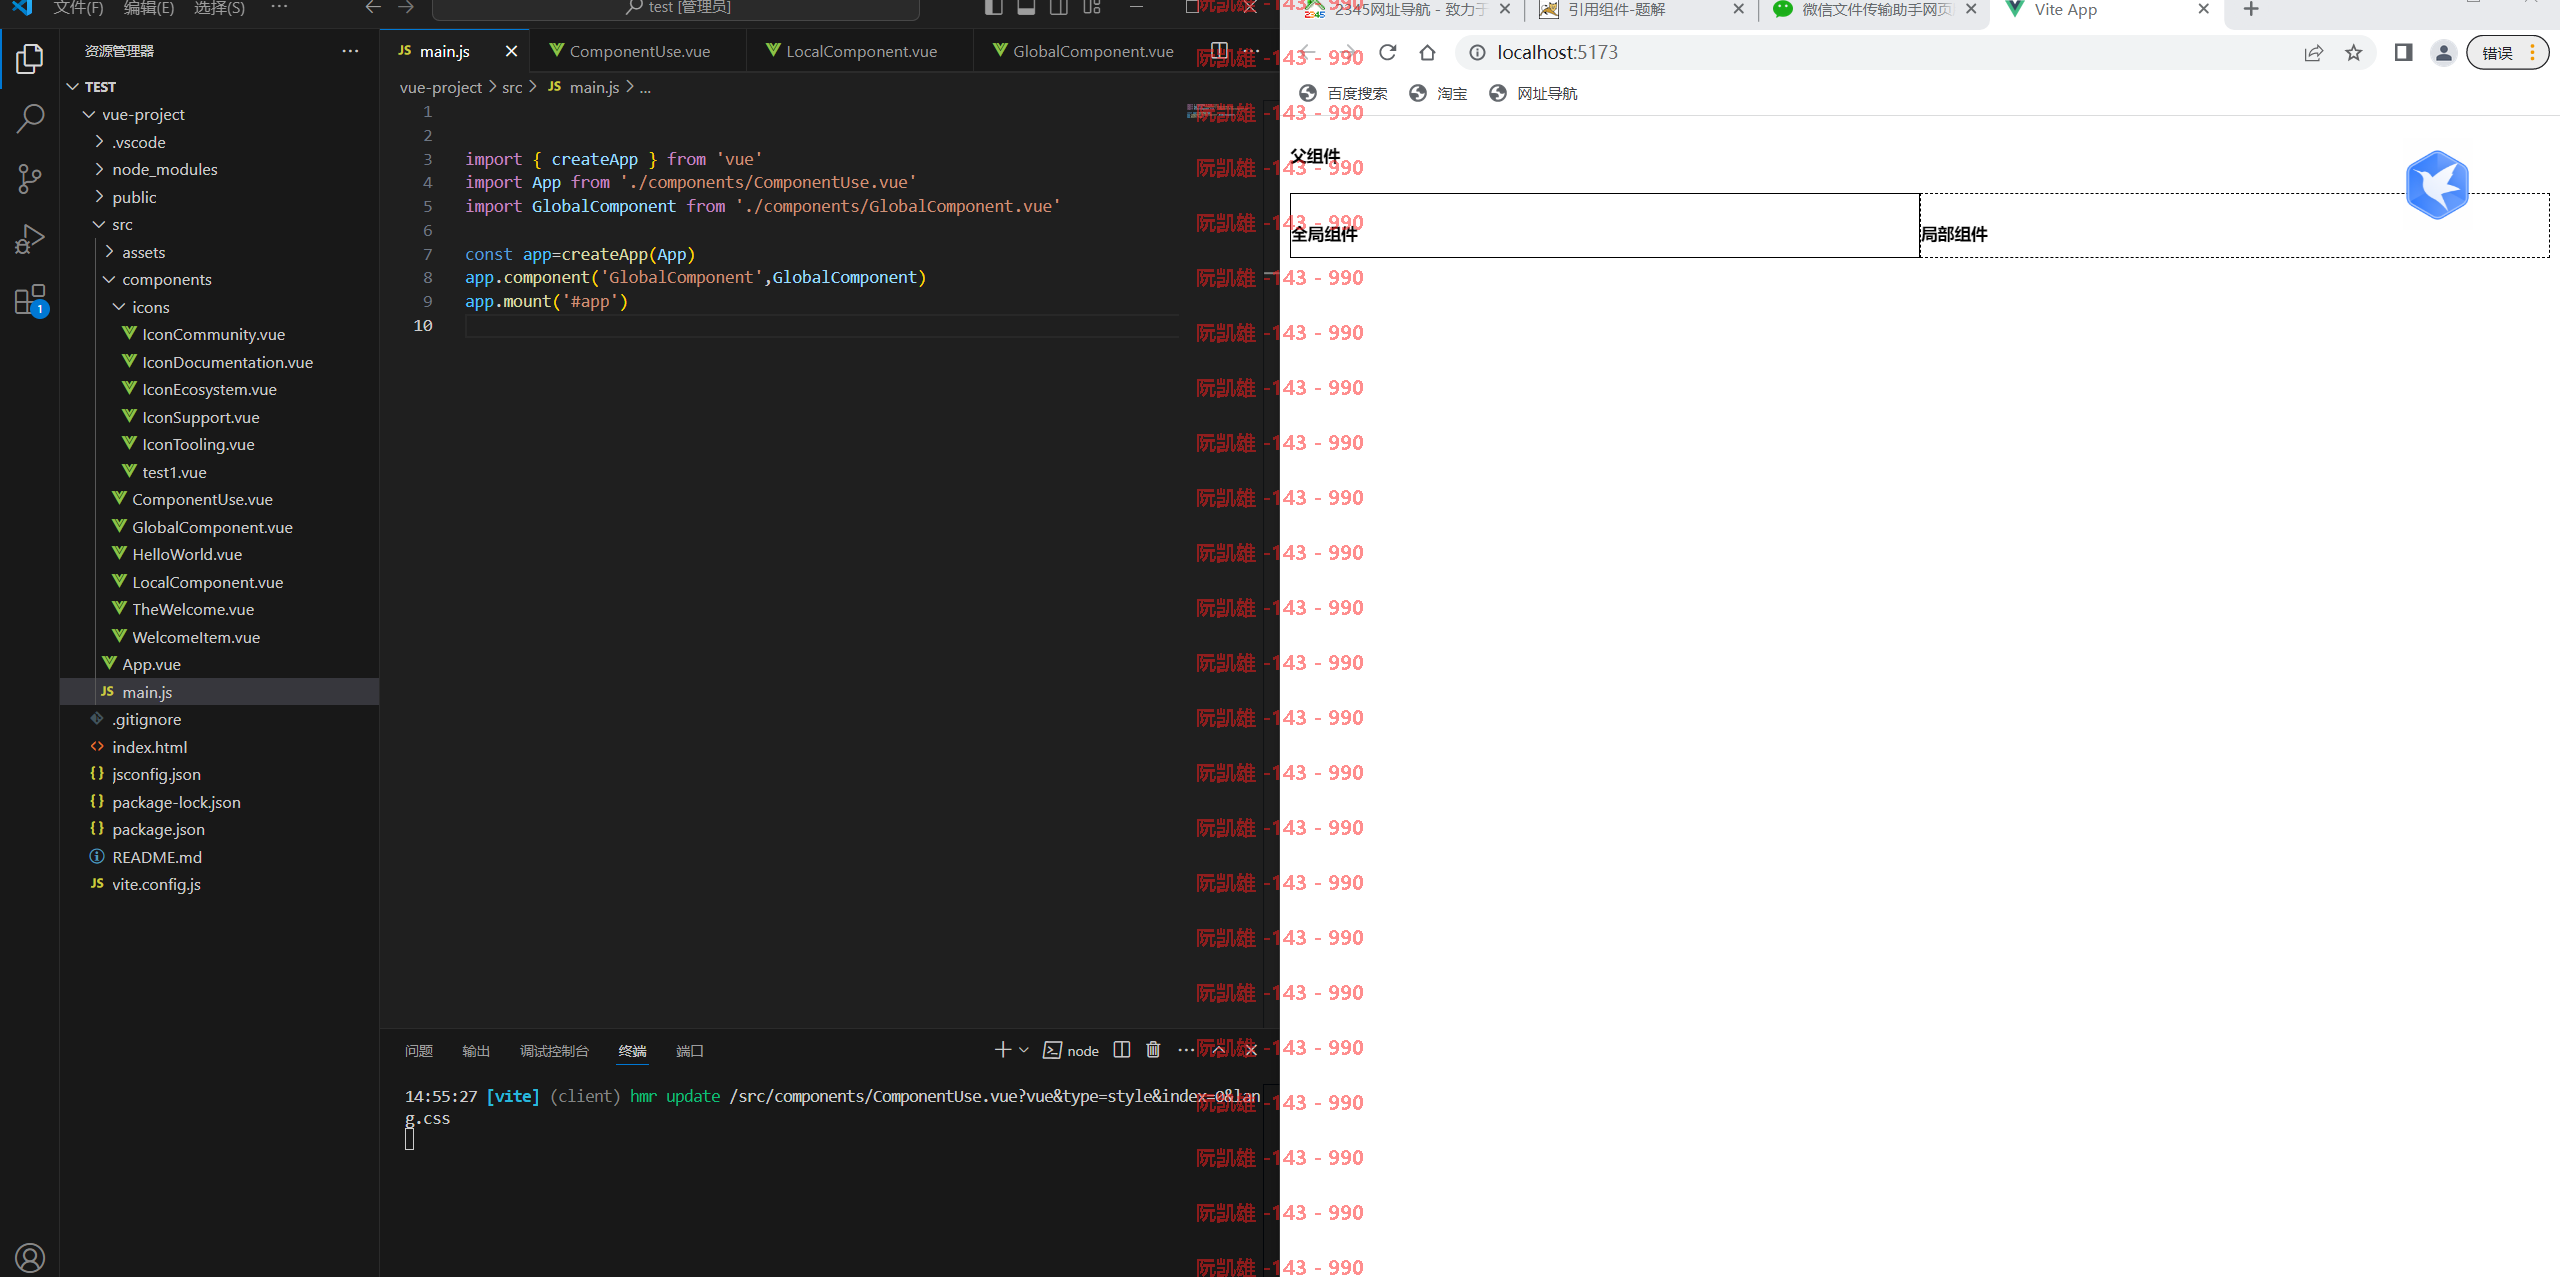Image resolution: width=2560 pixels, height=1277 pixels.
Task: Toggle the secondary side bar layout icon
Action: [1059, 8]
